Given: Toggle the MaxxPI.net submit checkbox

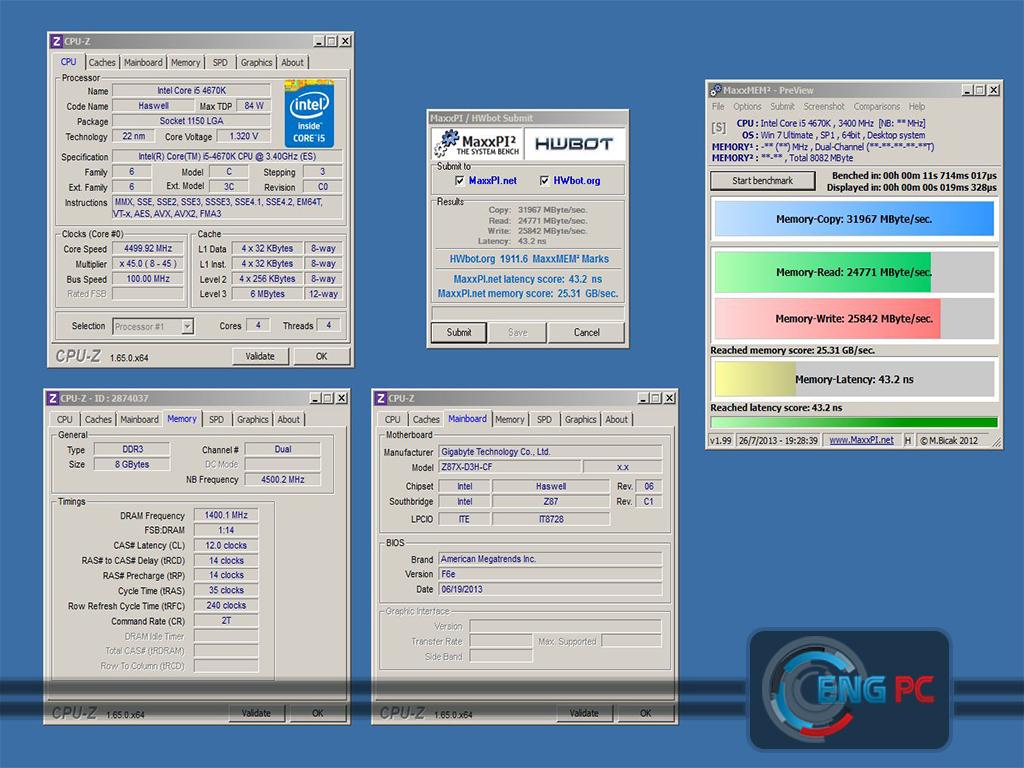Looking at the screenshot, I should click(x=459, y=181).
